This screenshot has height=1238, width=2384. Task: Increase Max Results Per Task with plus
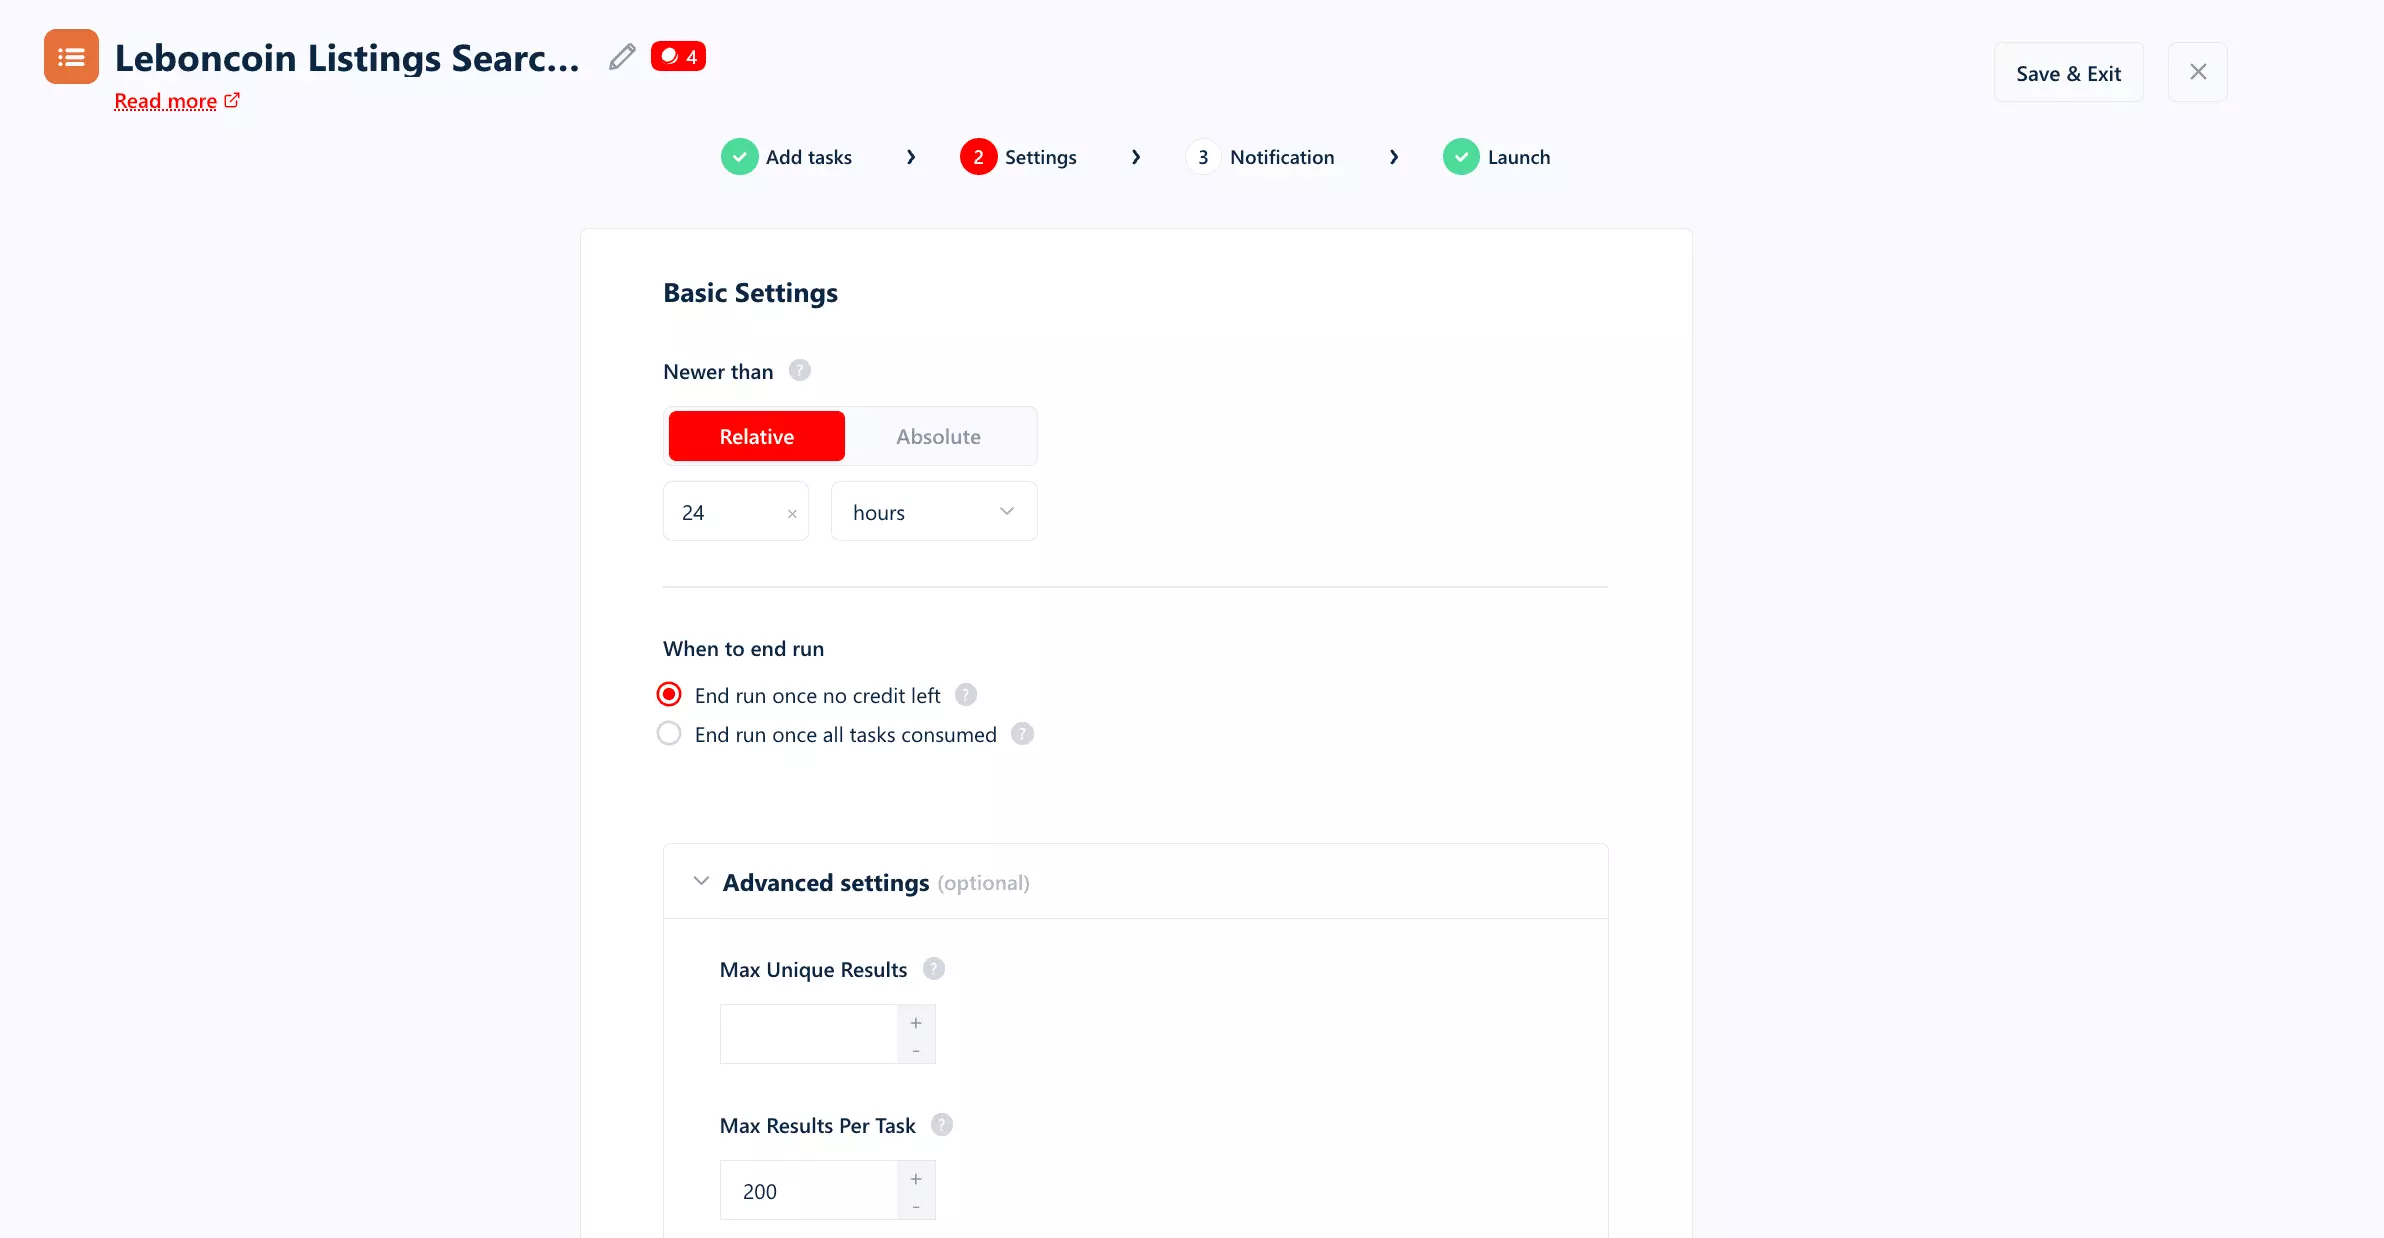(916, 1178)
